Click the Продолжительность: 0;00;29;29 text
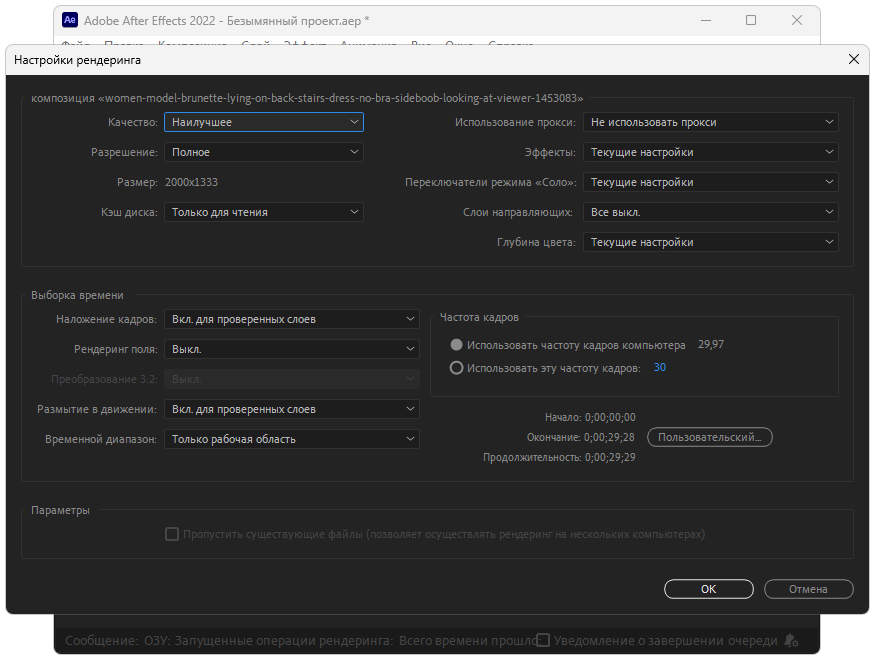 [559, 457]
